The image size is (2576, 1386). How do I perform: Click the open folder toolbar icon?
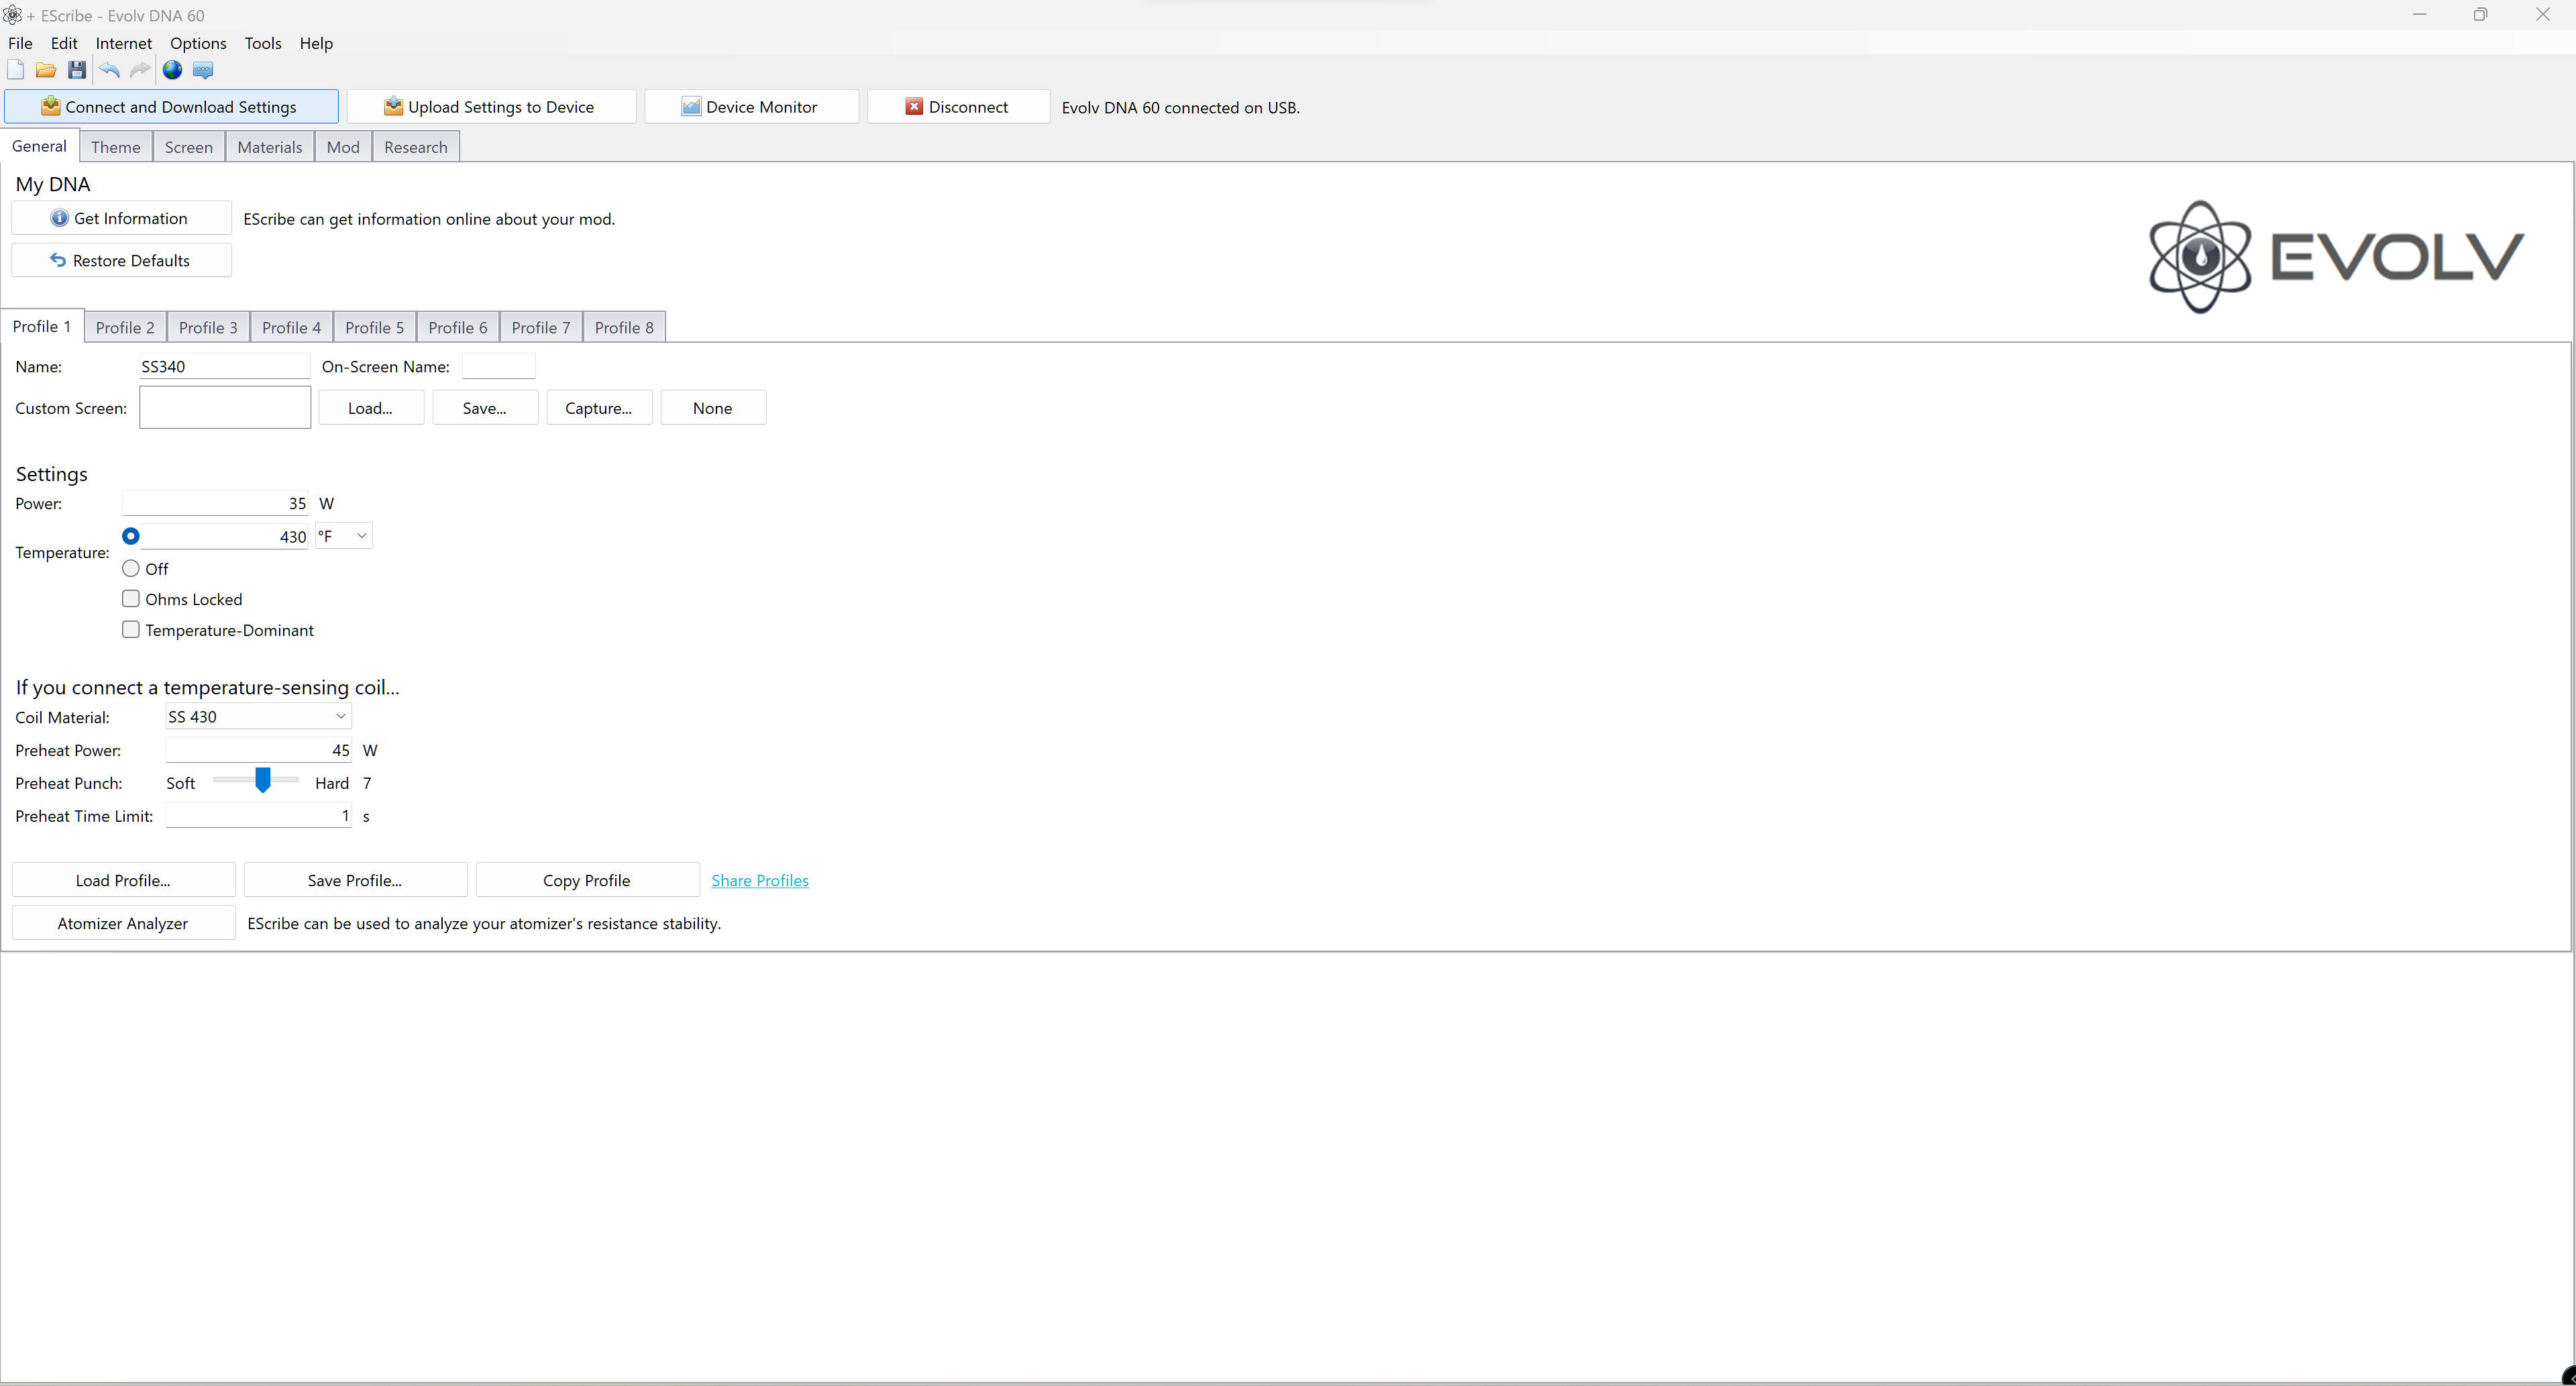[x=46, y=70]
